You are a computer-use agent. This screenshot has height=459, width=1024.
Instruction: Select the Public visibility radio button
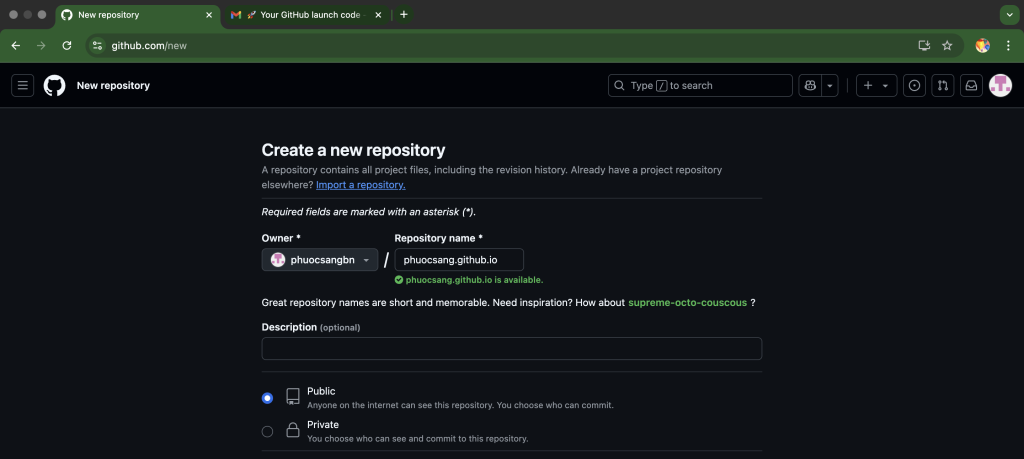point(267,398)
